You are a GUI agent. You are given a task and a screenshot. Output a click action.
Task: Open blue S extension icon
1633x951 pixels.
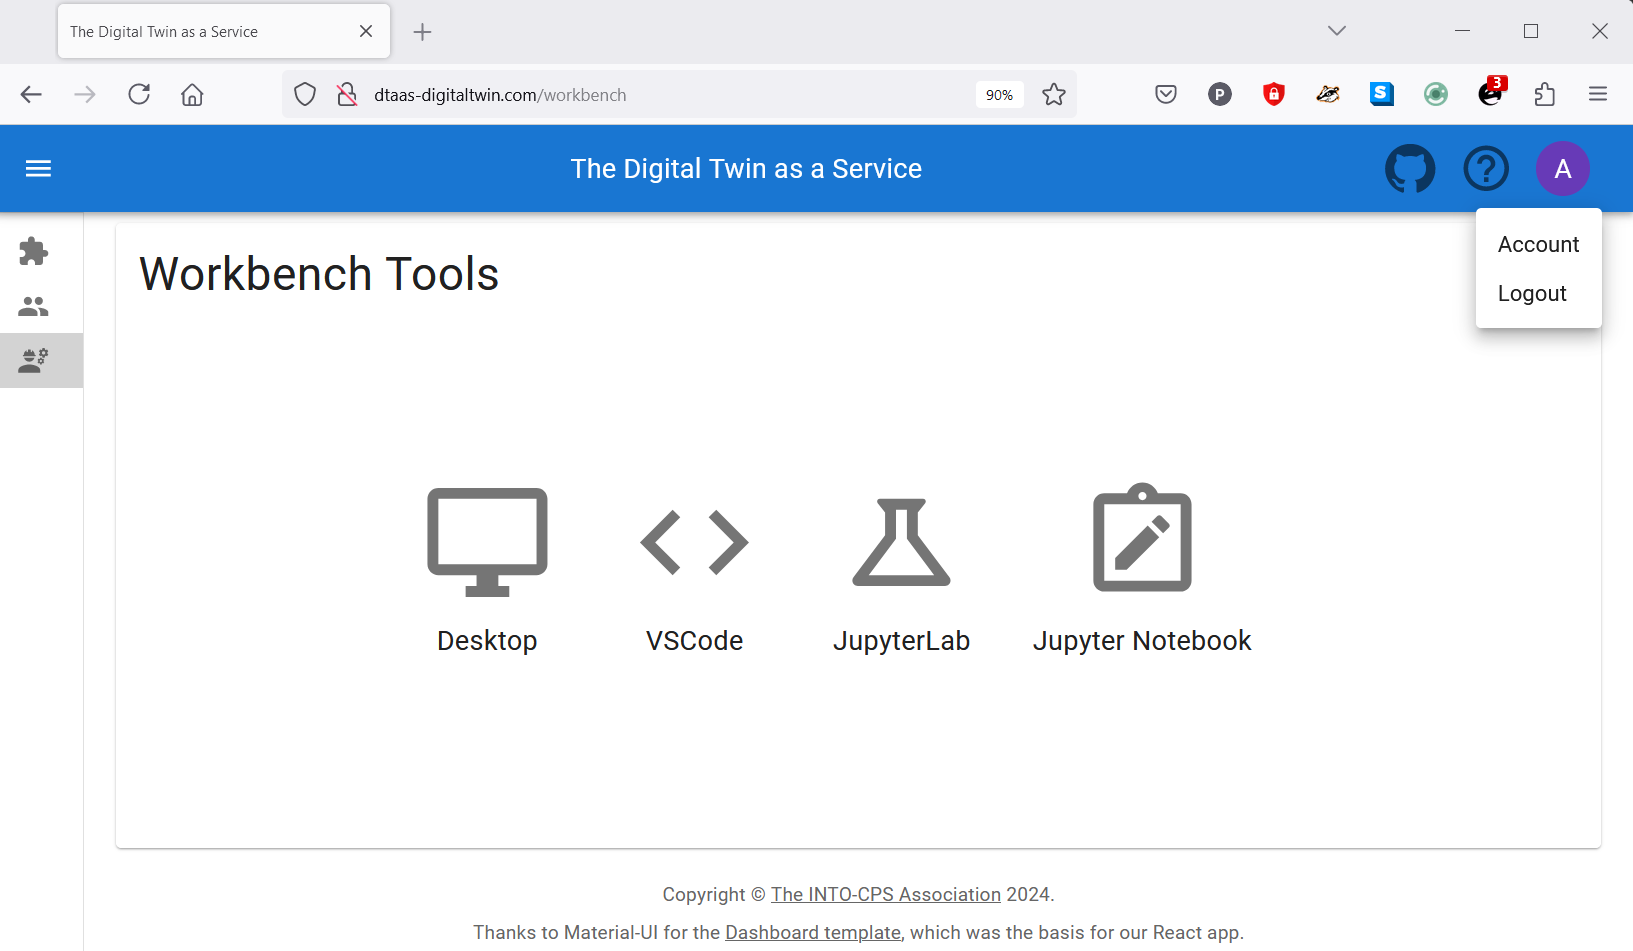point(1382,94)
